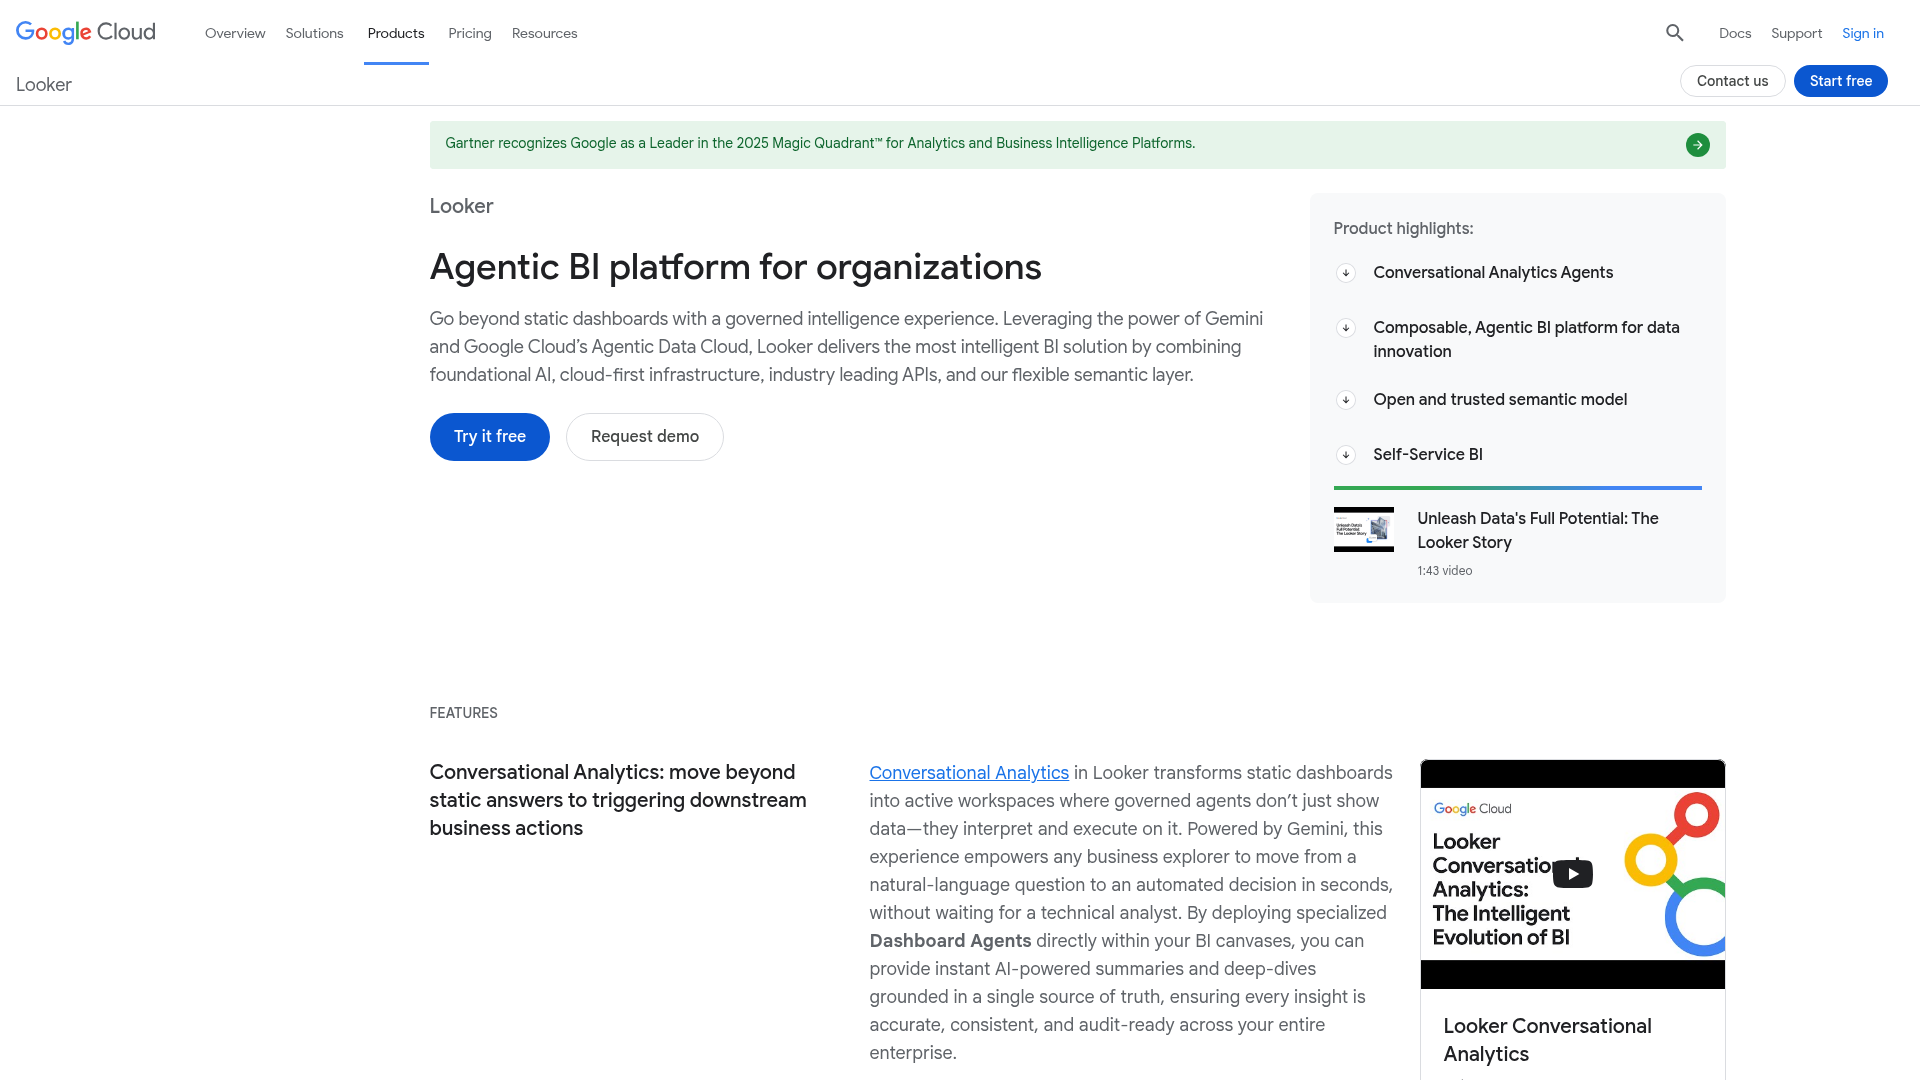Click the 'Dashboard Agents' bold text

[x=950, y=941]
